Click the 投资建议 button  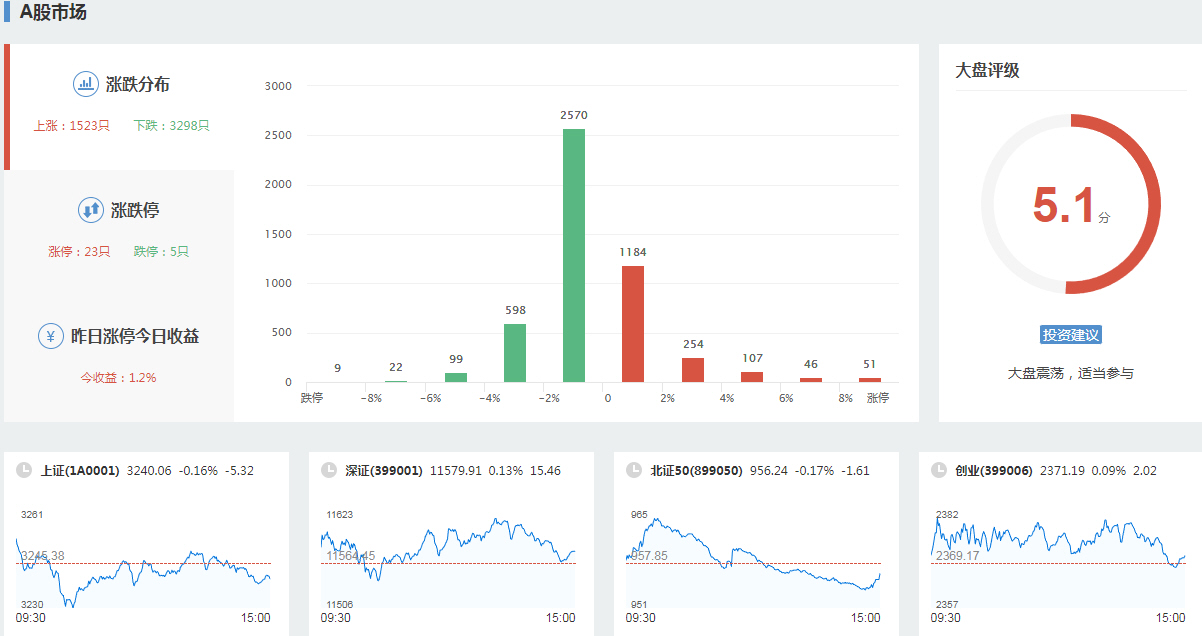pos(1070,335)
